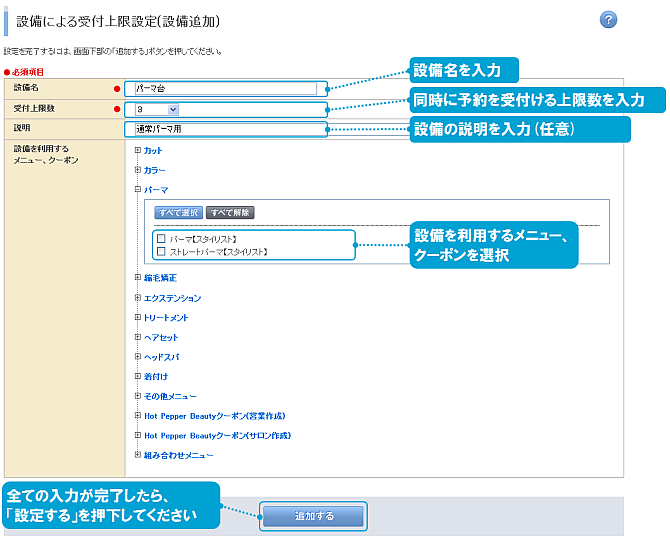Image resolution: width=670 pixels, height=541 pixels.
Task: Expand the トリートメント category
Action: (138, 317)
